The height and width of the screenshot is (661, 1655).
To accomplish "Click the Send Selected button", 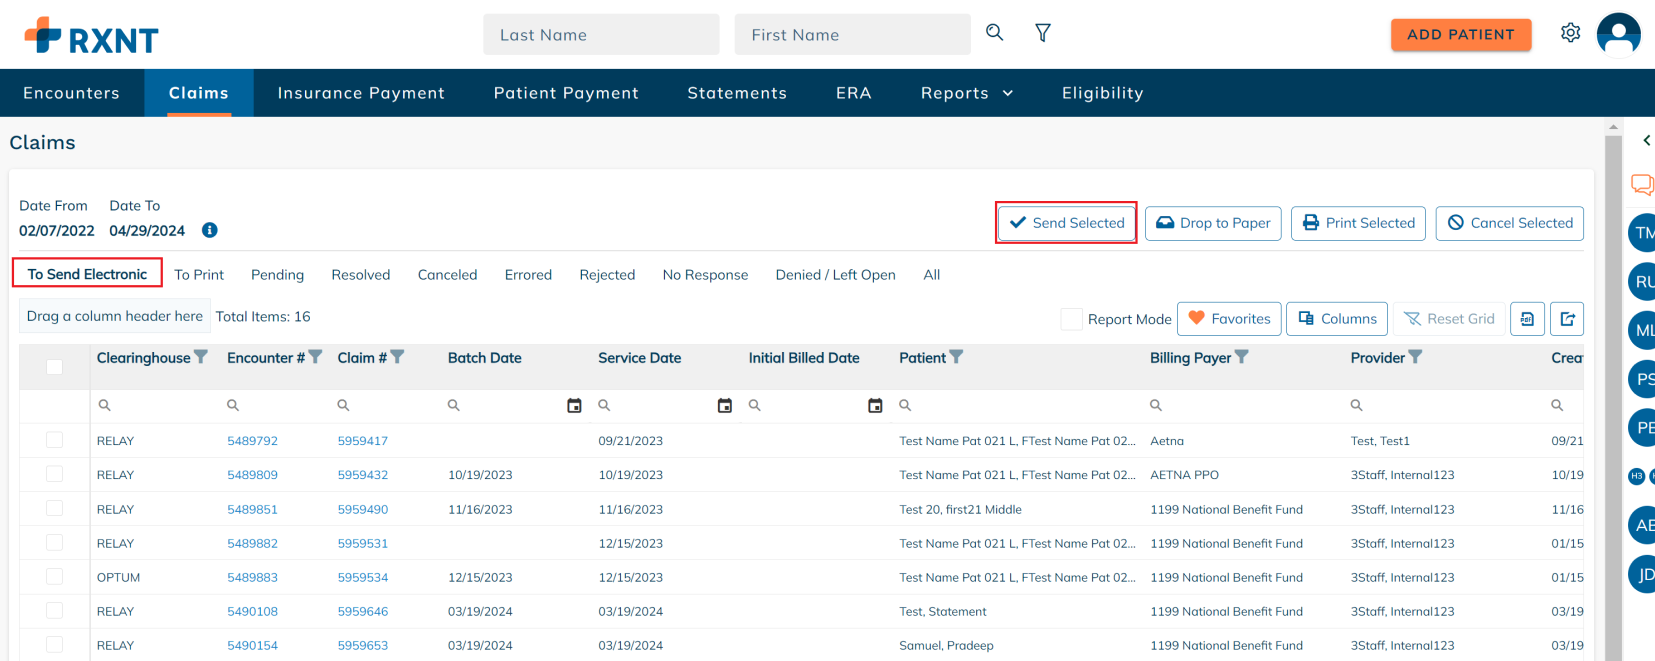I will 1066,223.
